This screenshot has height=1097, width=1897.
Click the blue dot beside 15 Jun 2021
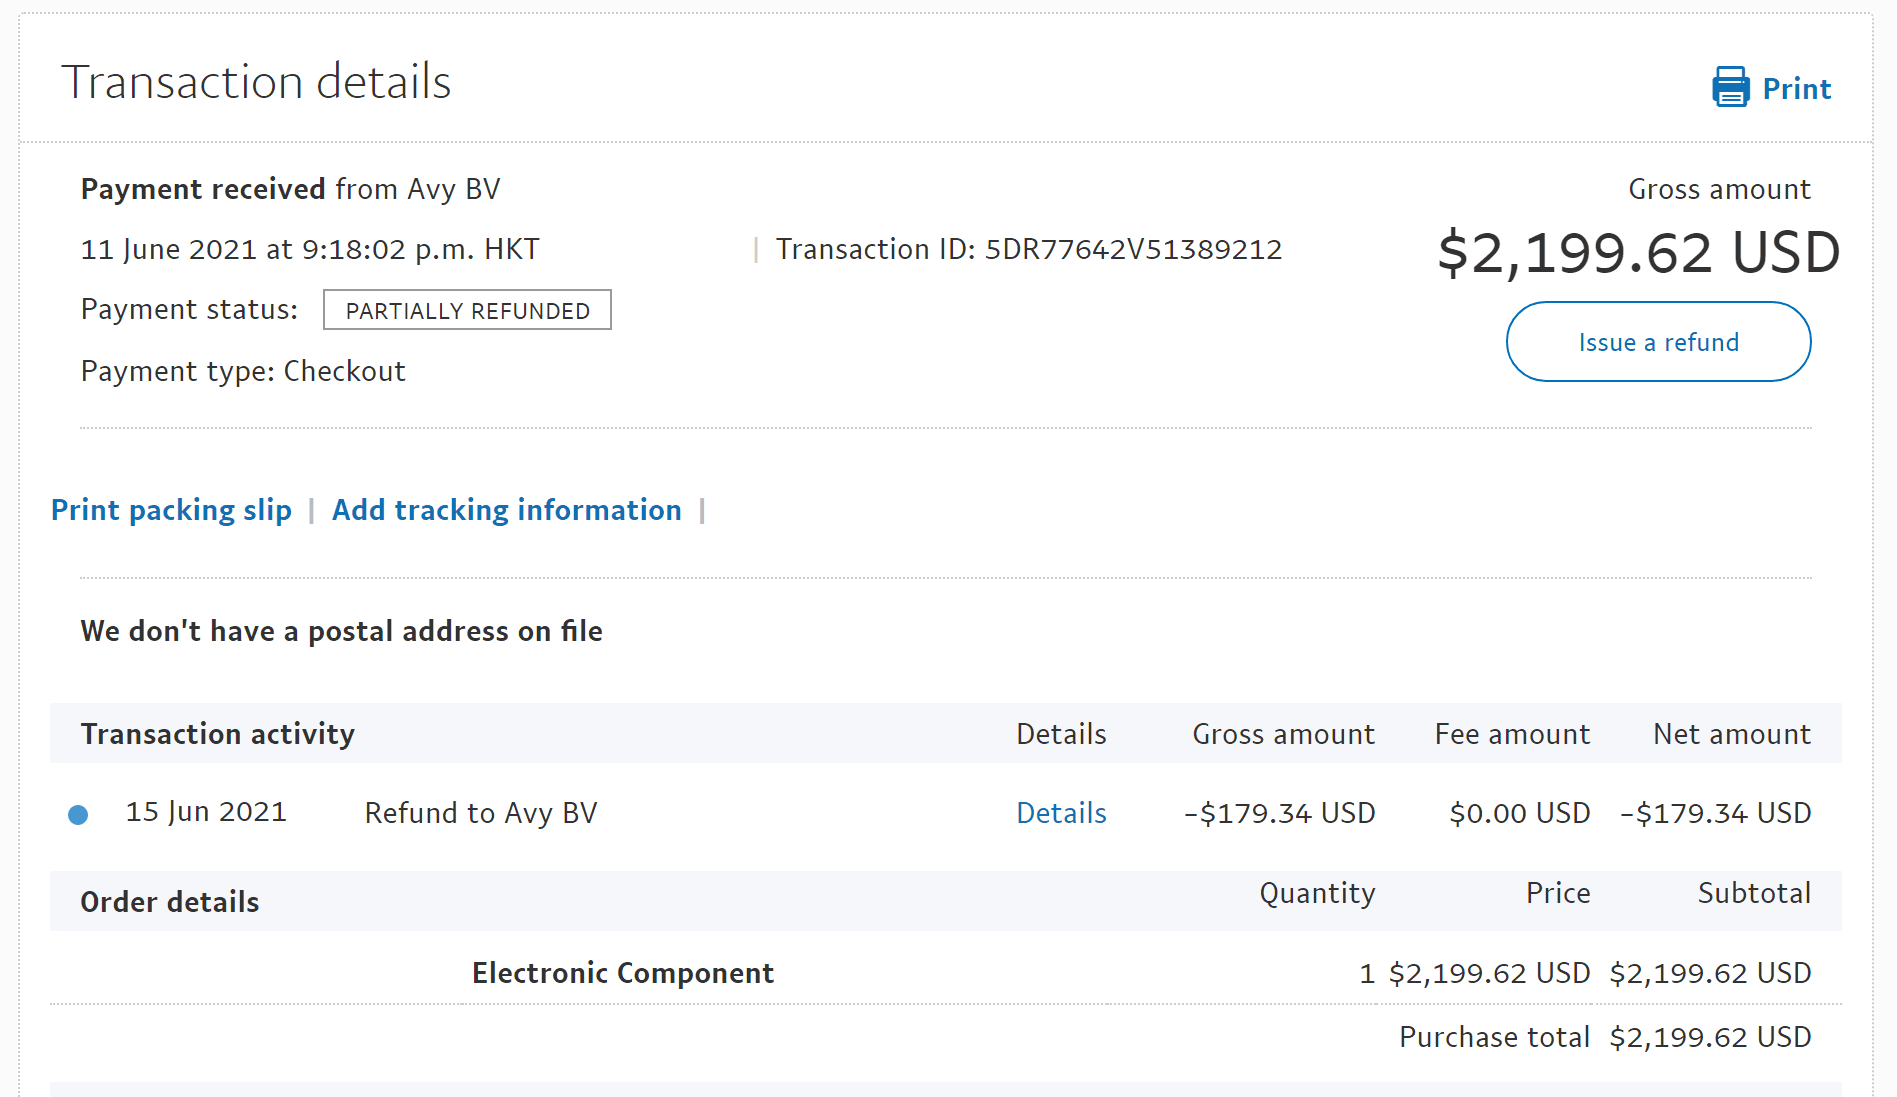pyautogui.click(x=78, y=815)
